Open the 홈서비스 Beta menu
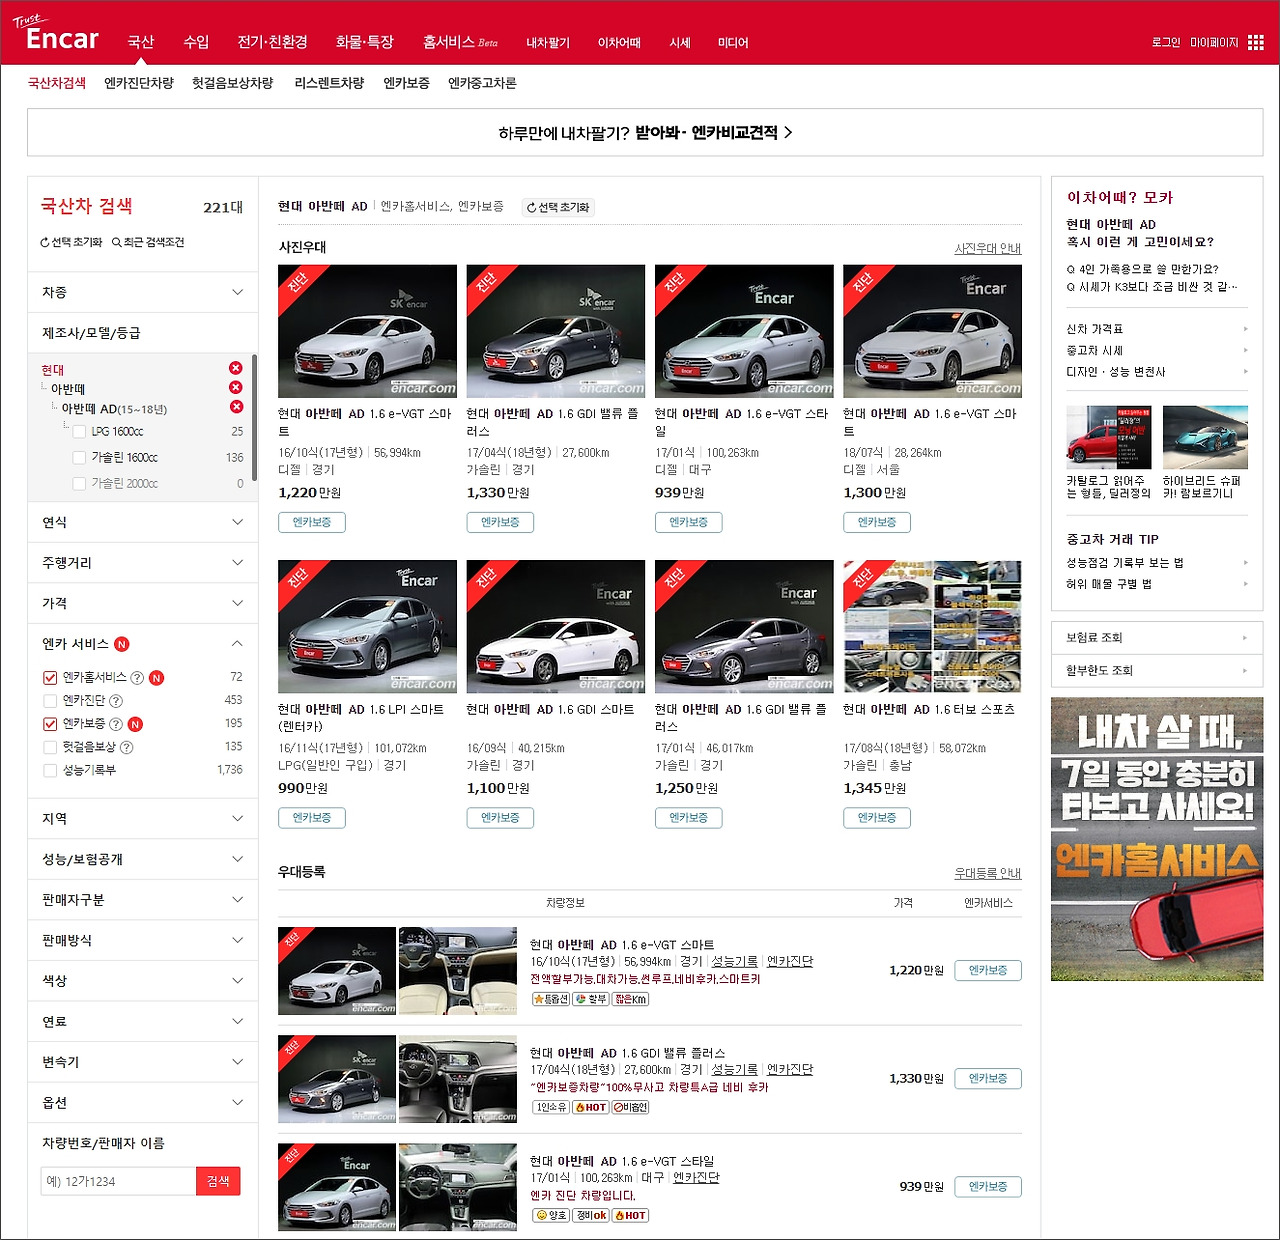The image size is (1280, 1240). click(x=460, y=42)
